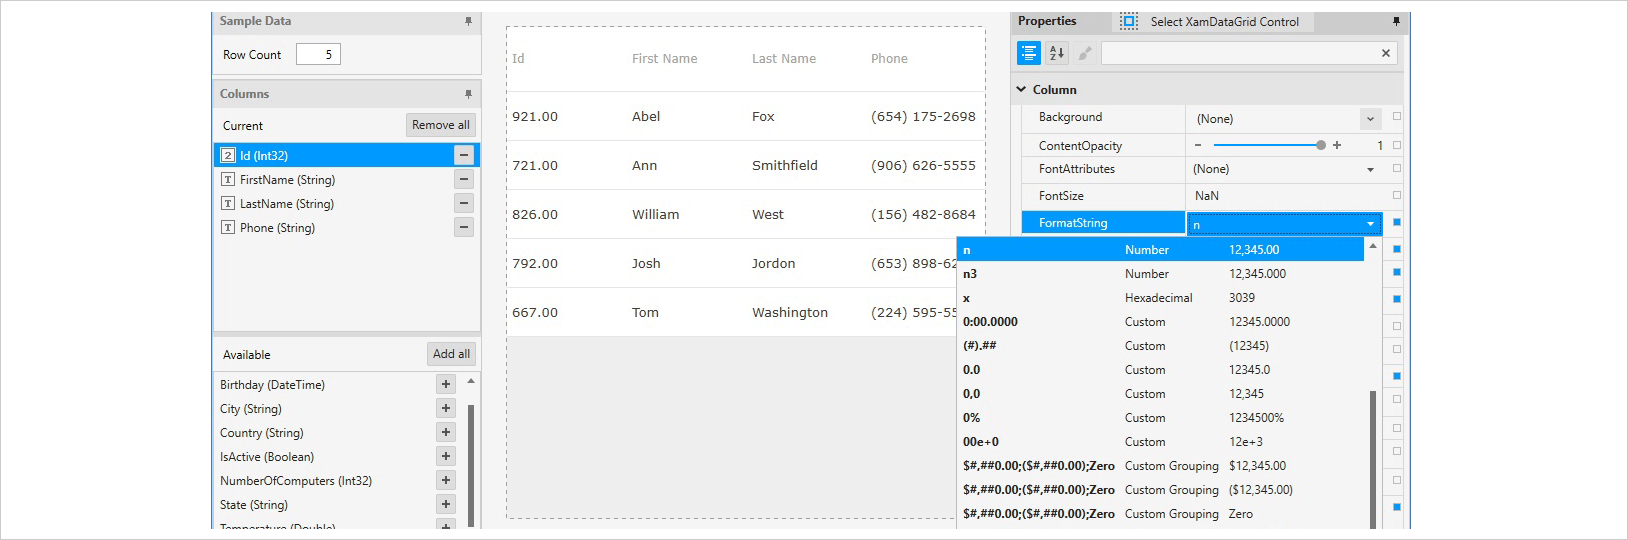Add the Birthday (DateTime) column
Screen dimensions: 1628x540
pos(446,384)
